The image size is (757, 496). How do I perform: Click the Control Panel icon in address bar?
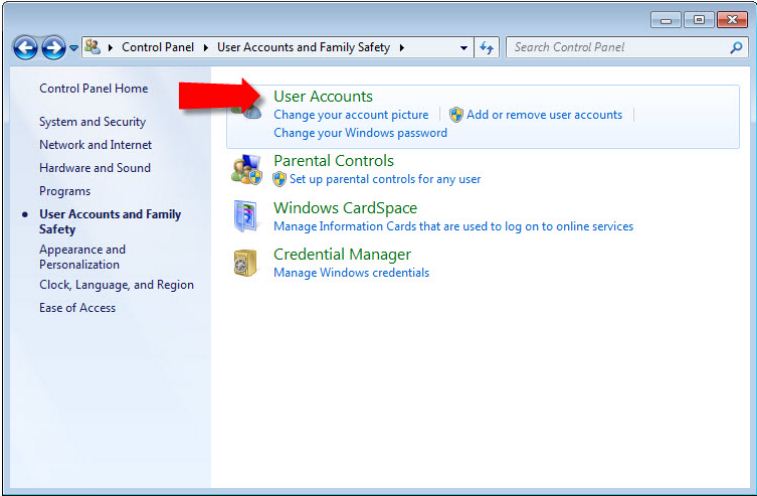click(92, 47)
